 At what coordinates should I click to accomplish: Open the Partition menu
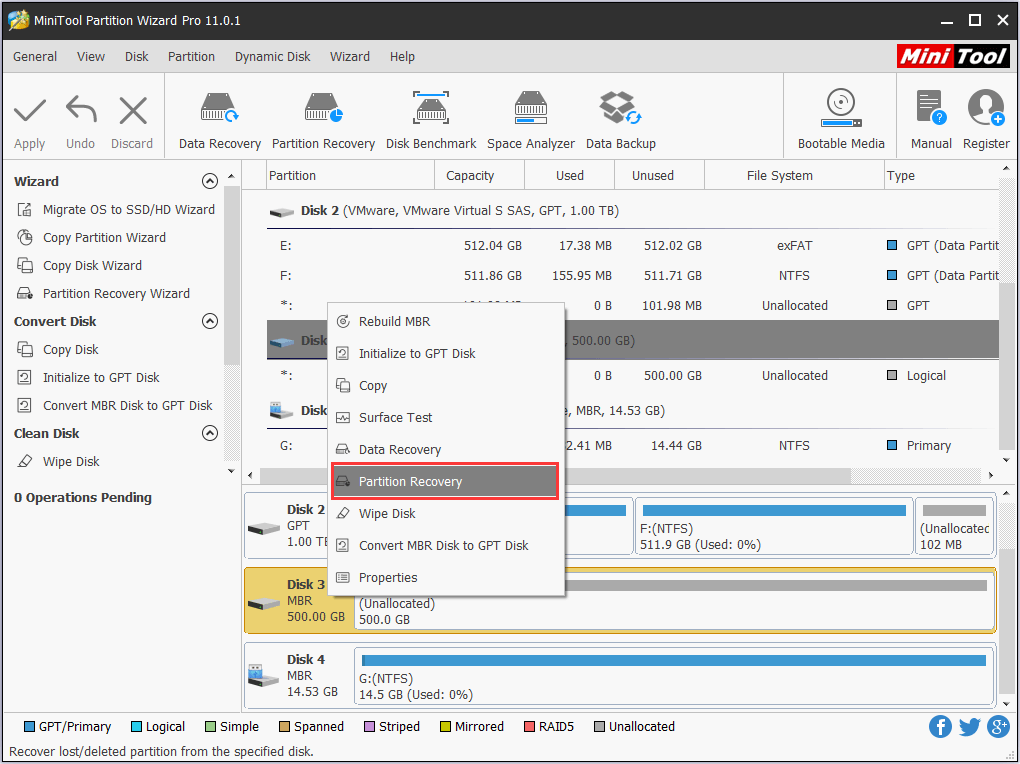tap(191, 57)
